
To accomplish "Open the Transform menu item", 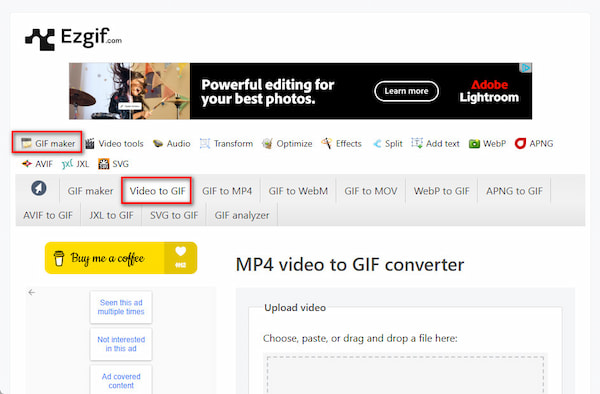I will 226,143.
